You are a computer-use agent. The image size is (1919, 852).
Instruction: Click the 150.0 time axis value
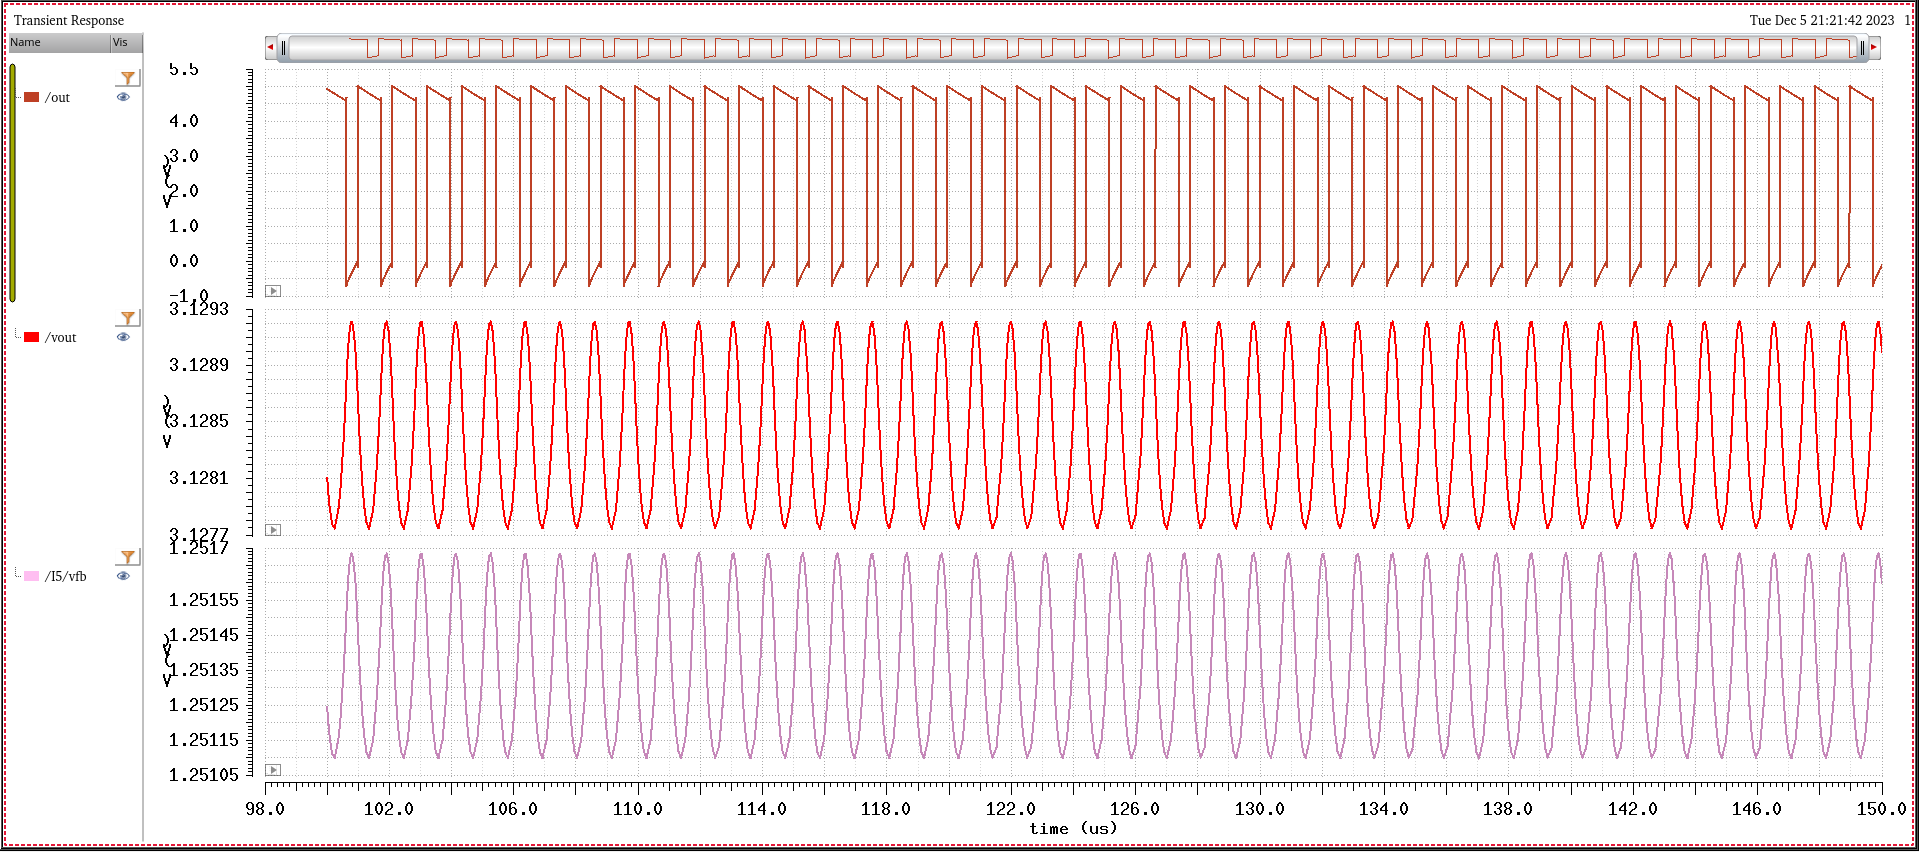click(1881, 809)
